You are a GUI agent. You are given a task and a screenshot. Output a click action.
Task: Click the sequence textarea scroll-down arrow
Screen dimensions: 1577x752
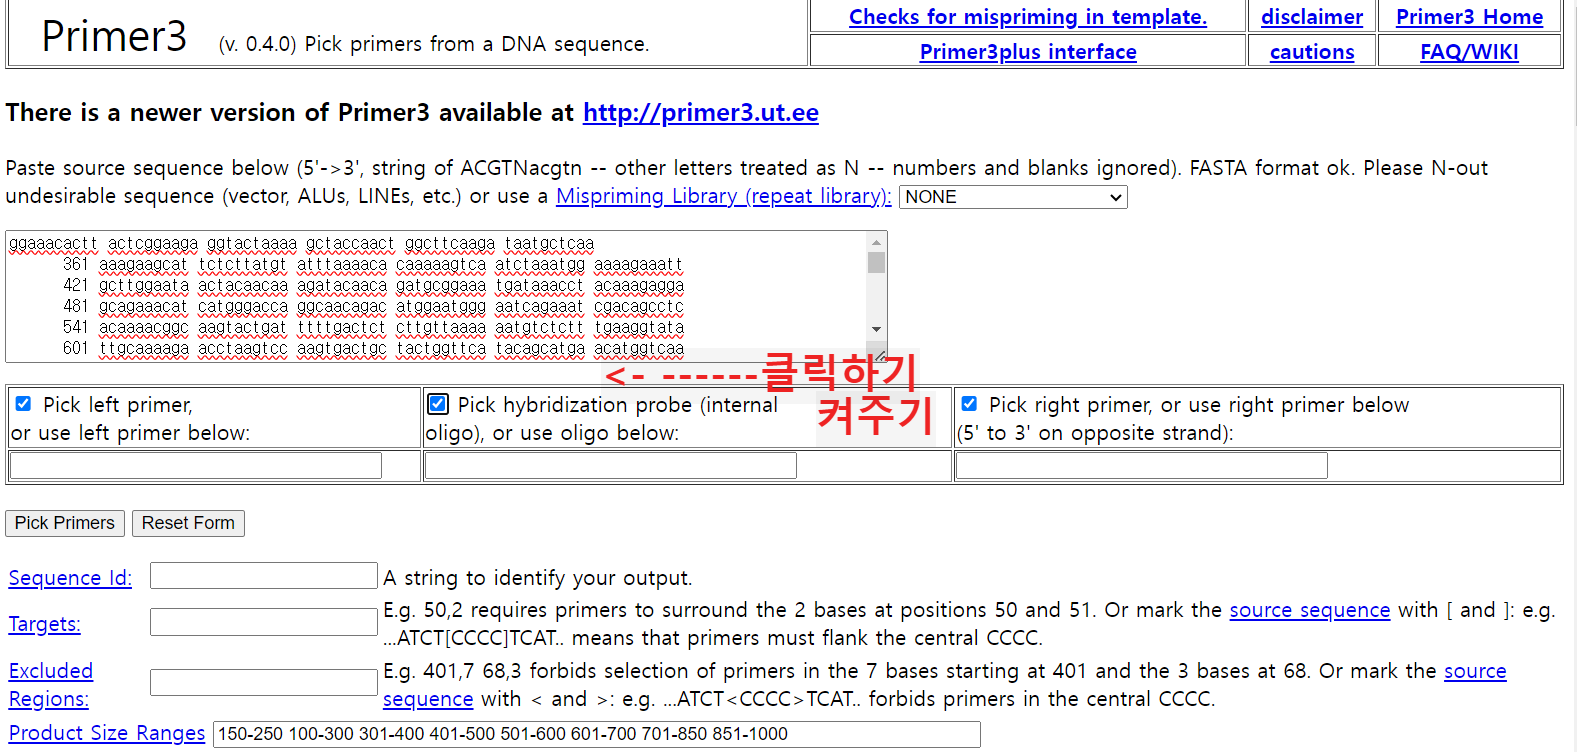click(877, 329)
